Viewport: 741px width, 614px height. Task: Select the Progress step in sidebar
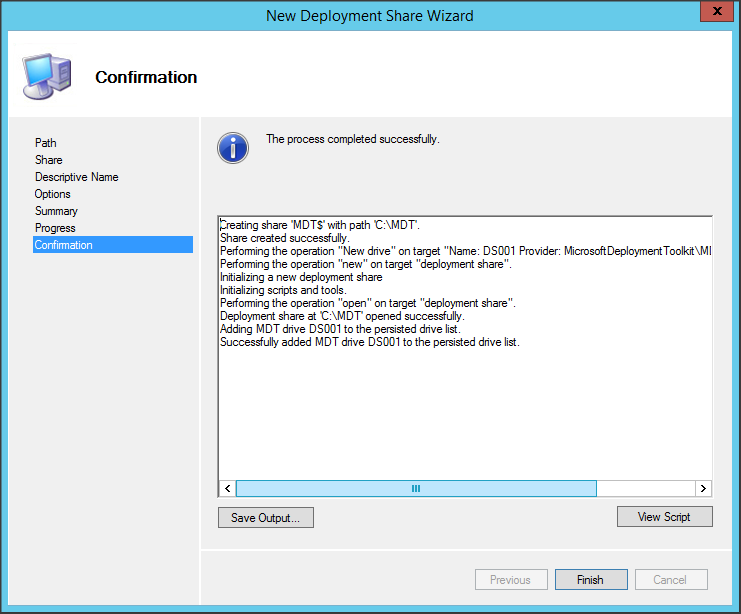coord(55,228)
